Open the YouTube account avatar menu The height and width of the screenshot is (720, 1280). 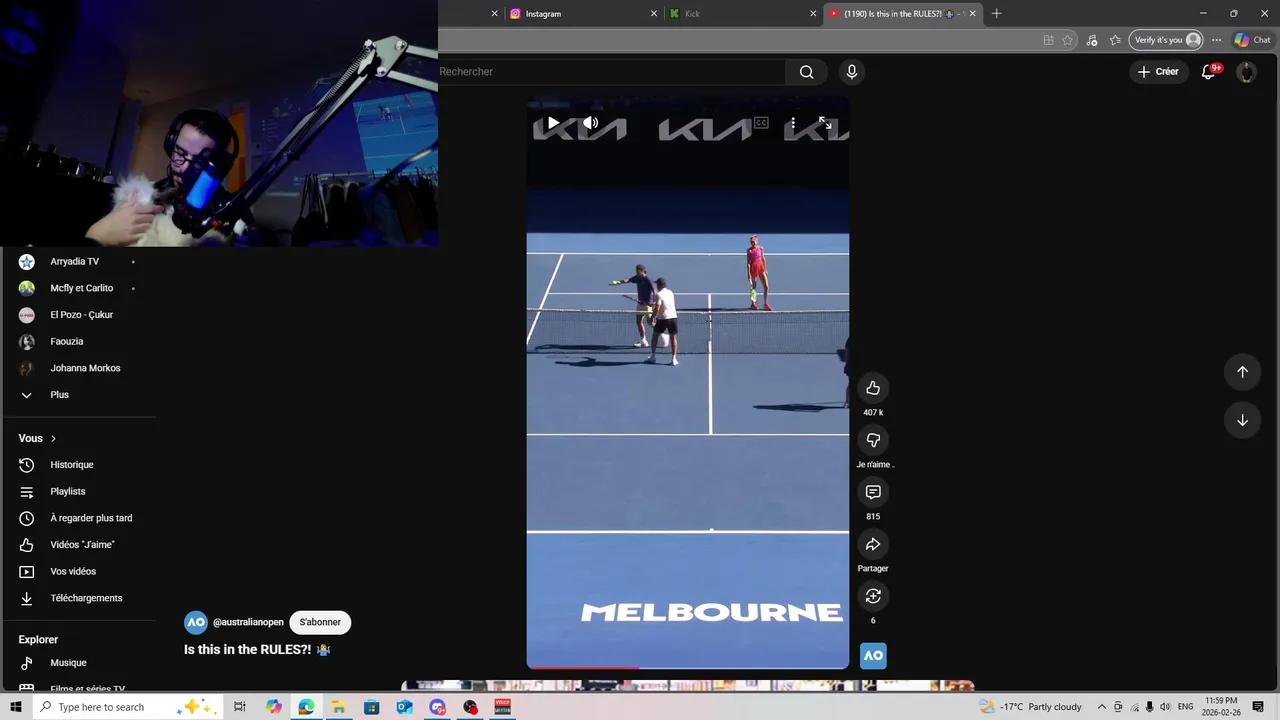1246,72
